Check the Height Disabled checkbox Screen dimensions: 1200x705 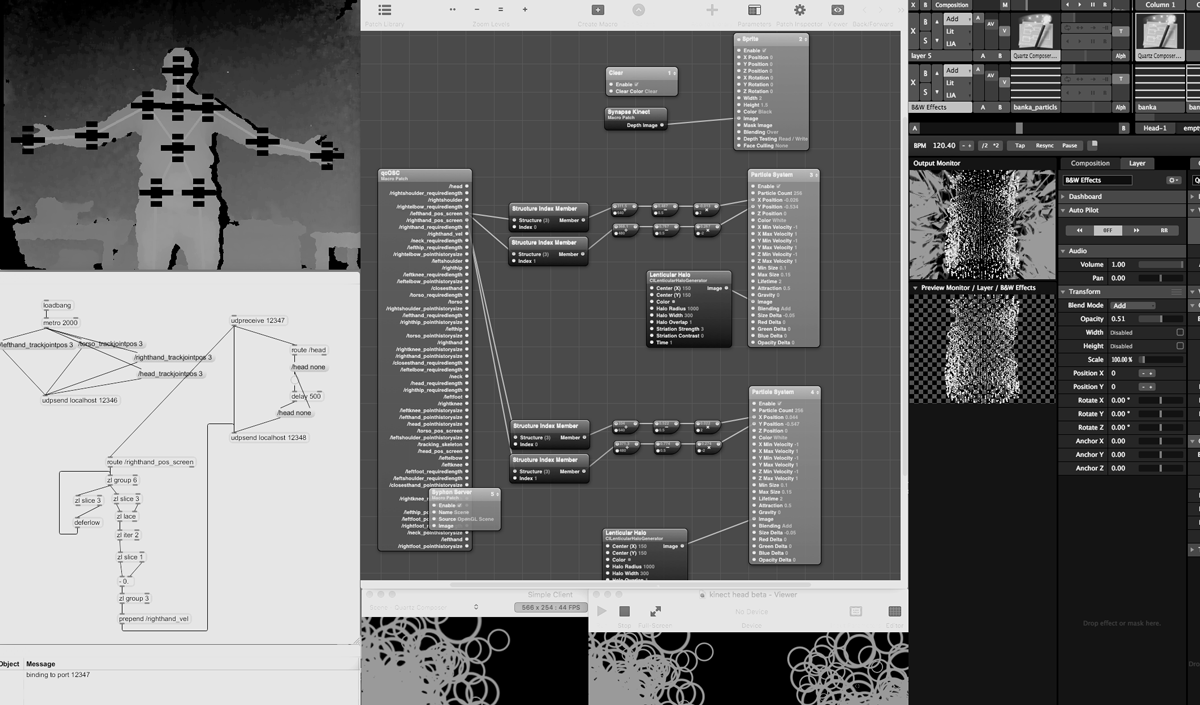point(1180,346)
